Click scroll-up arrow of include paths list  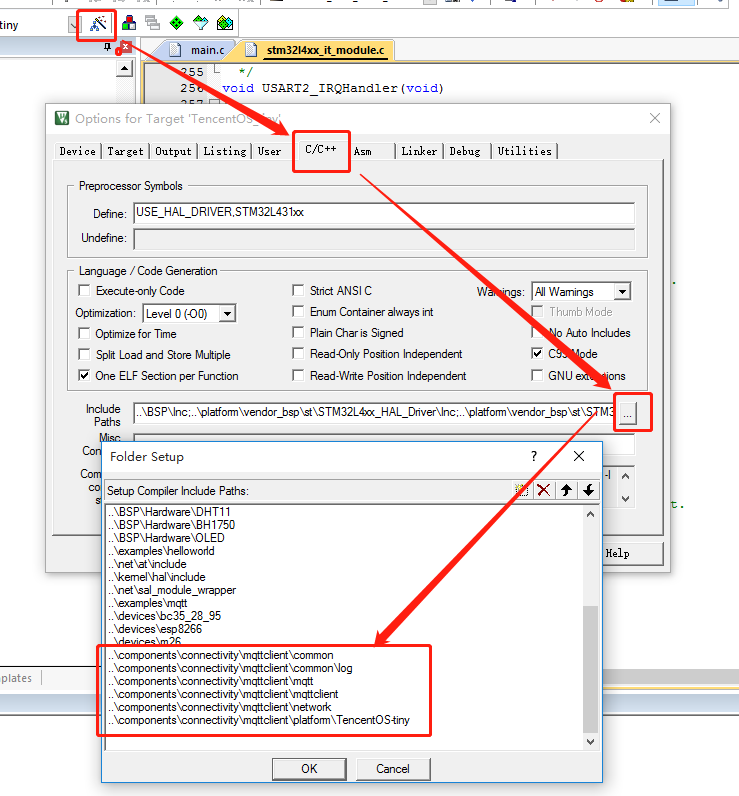(x=590, y=514)
